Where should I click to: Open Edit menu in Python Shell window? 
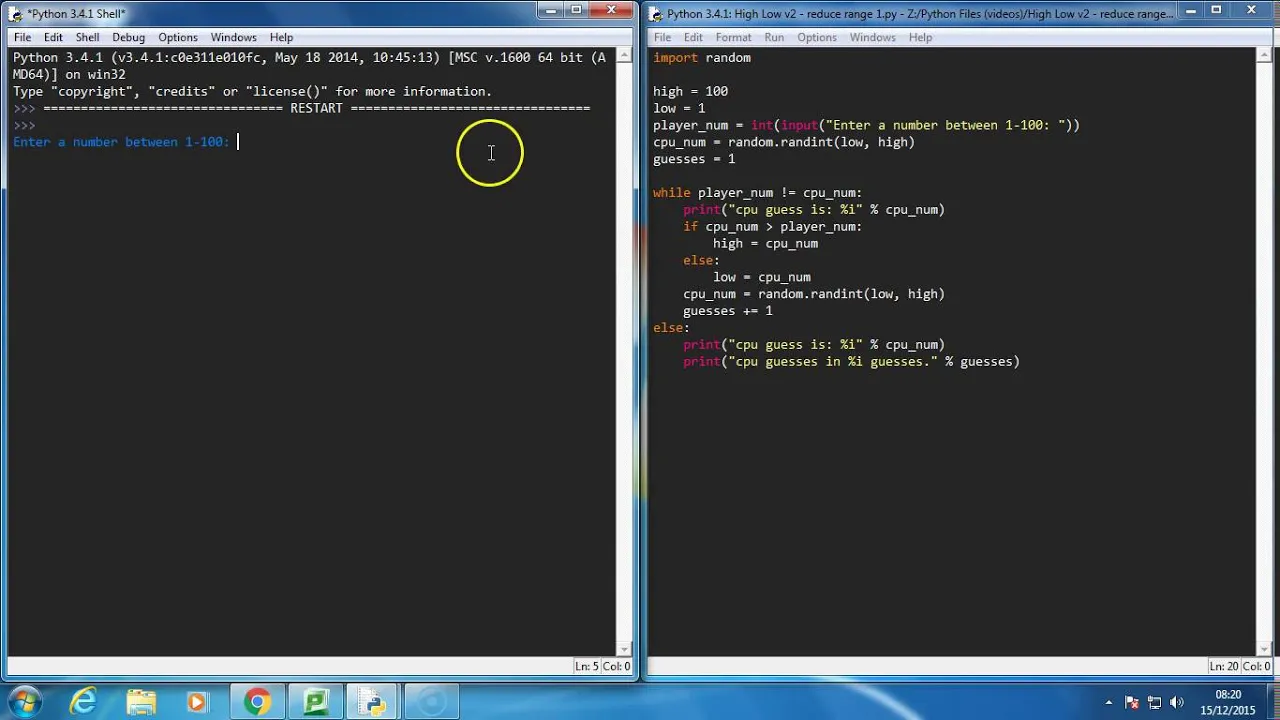(x=53, y=37)
